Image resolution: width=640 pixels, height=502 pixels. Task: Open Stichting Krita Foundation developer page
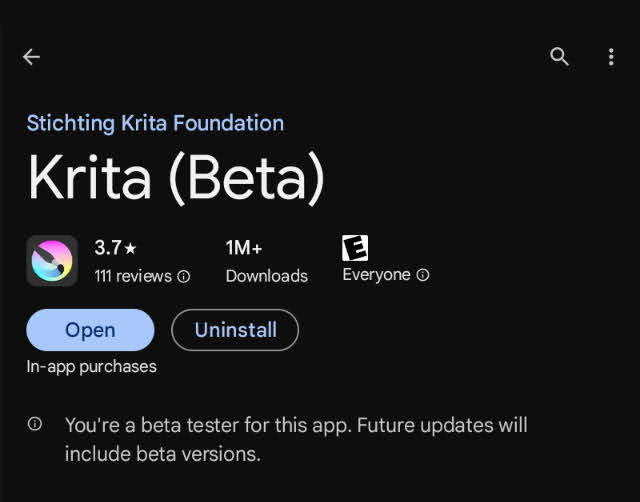coord(155,123)
